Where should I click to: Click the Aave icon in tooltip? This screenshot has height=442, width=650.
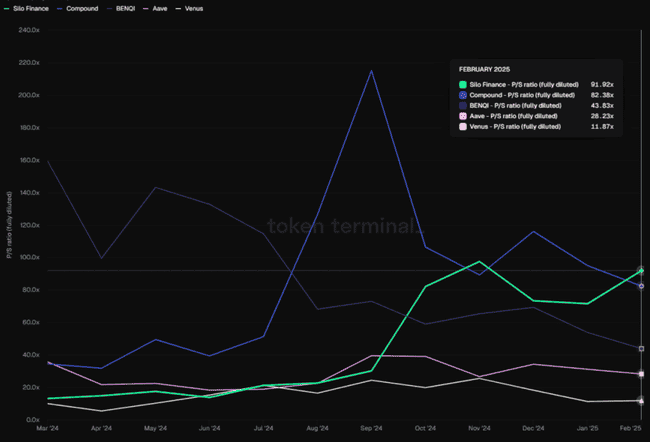(463, 116)
